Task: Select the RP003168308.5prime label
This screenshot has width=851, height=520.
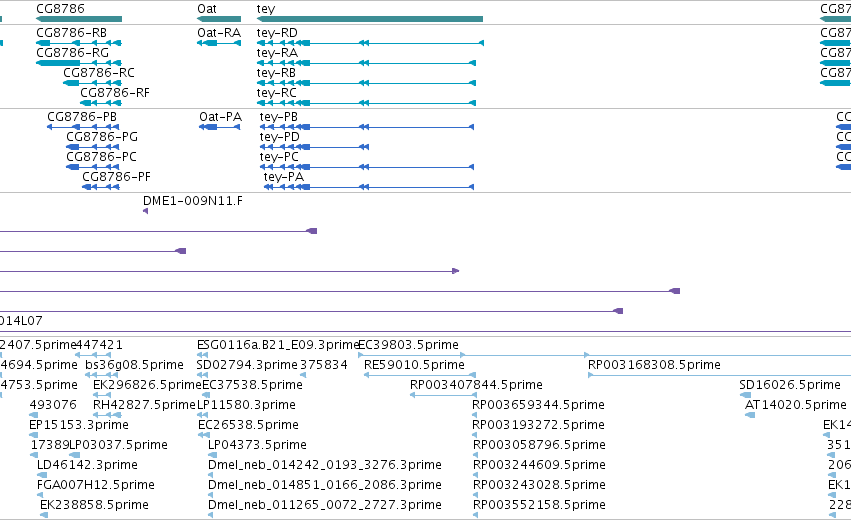Action: (x=655, y=365)
